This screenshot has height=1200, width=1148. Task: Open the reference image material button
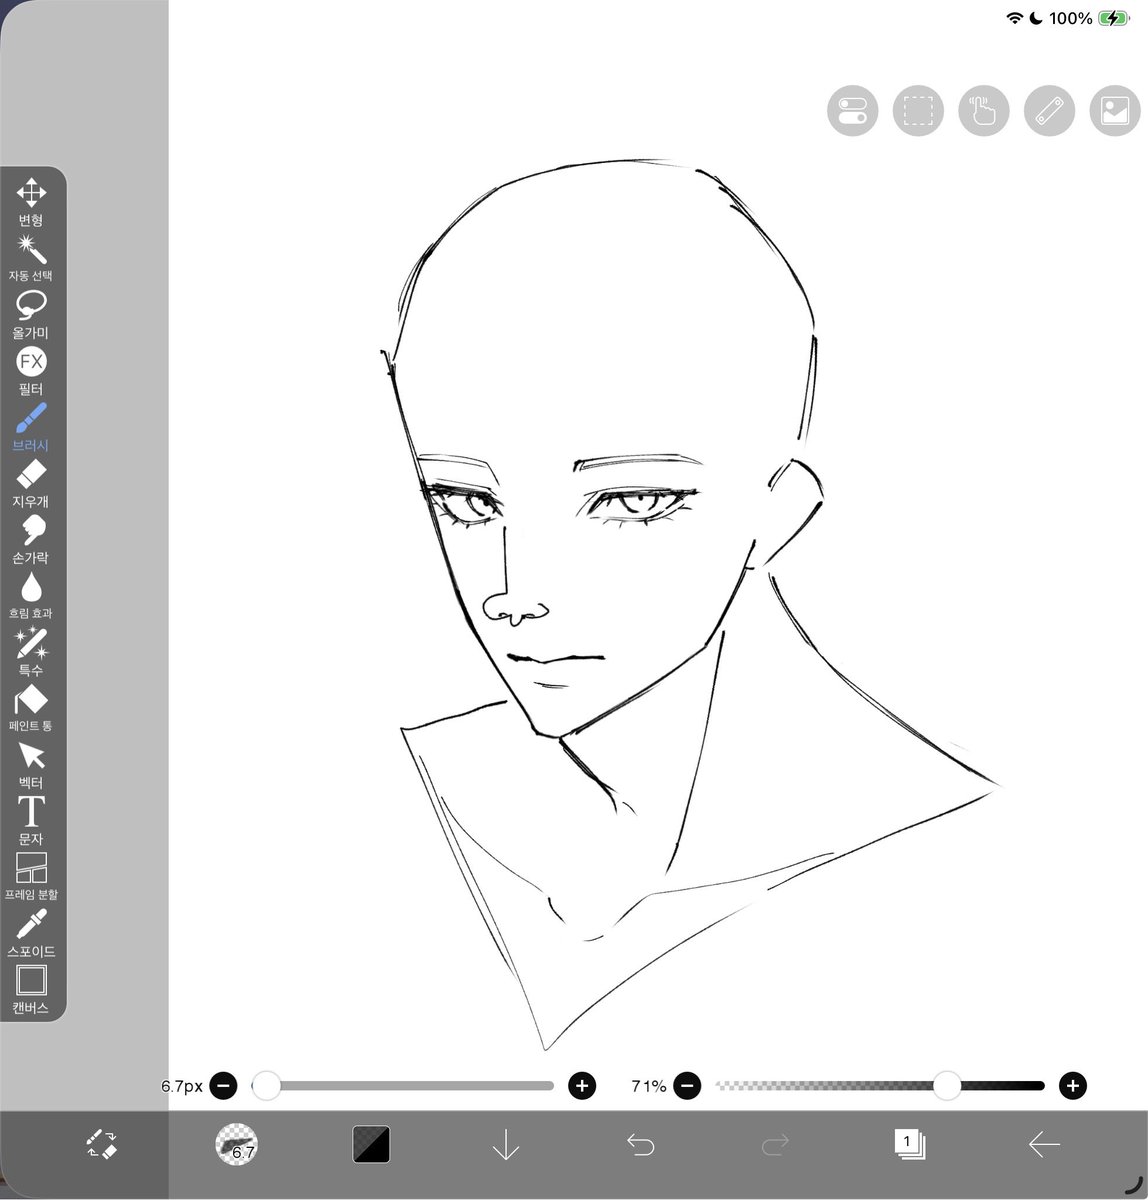pyautogui.click(x=1115, y=110)
